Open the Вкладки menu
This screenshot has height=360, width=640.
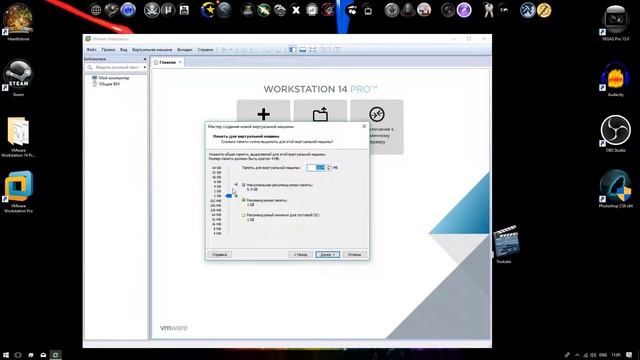point(184,50)
